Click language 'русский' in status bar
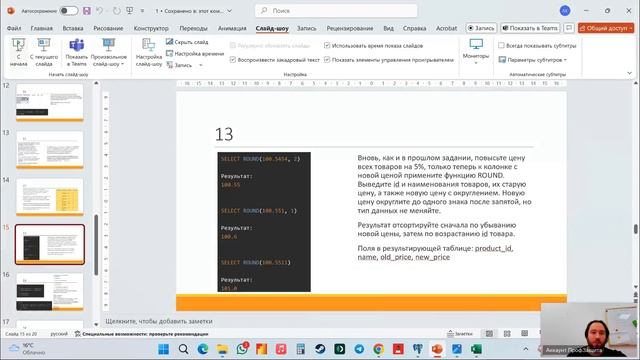 click(59, 334)
